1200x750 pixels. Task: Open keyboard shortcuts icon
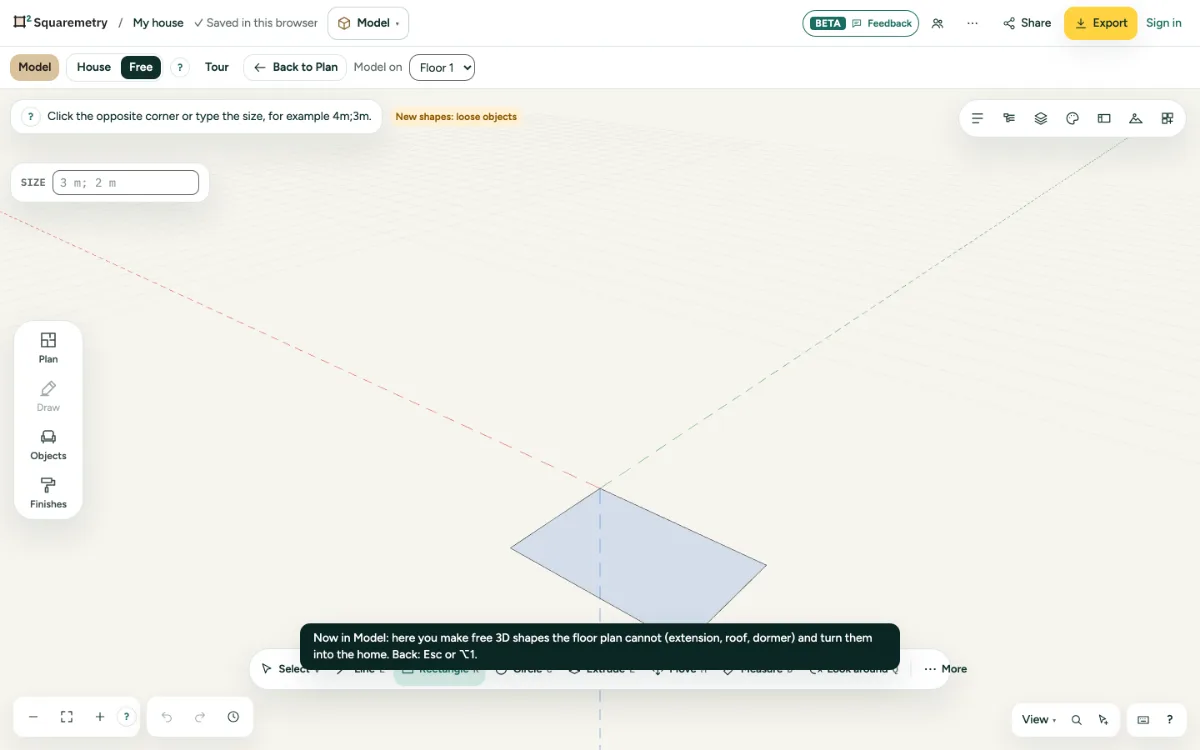point(1143,720)
